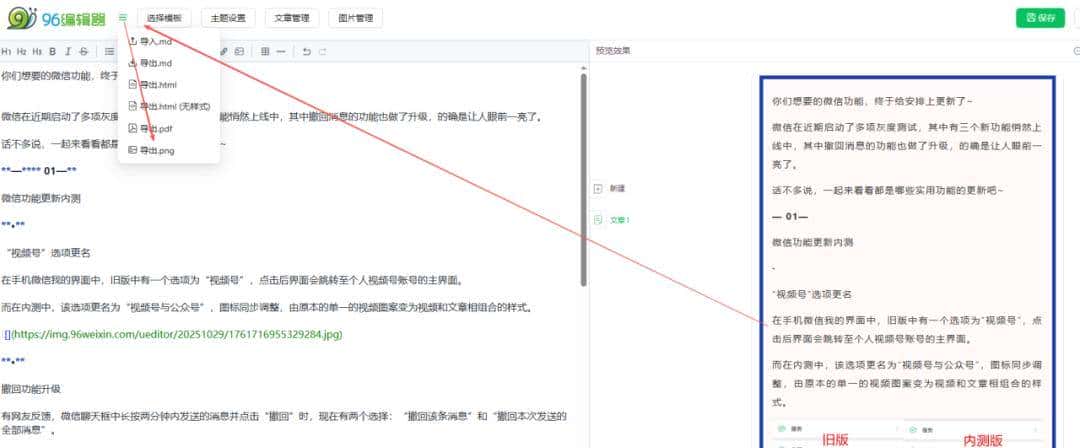Toggle italic formatting
1080x448 pixels.
(68, 52)
